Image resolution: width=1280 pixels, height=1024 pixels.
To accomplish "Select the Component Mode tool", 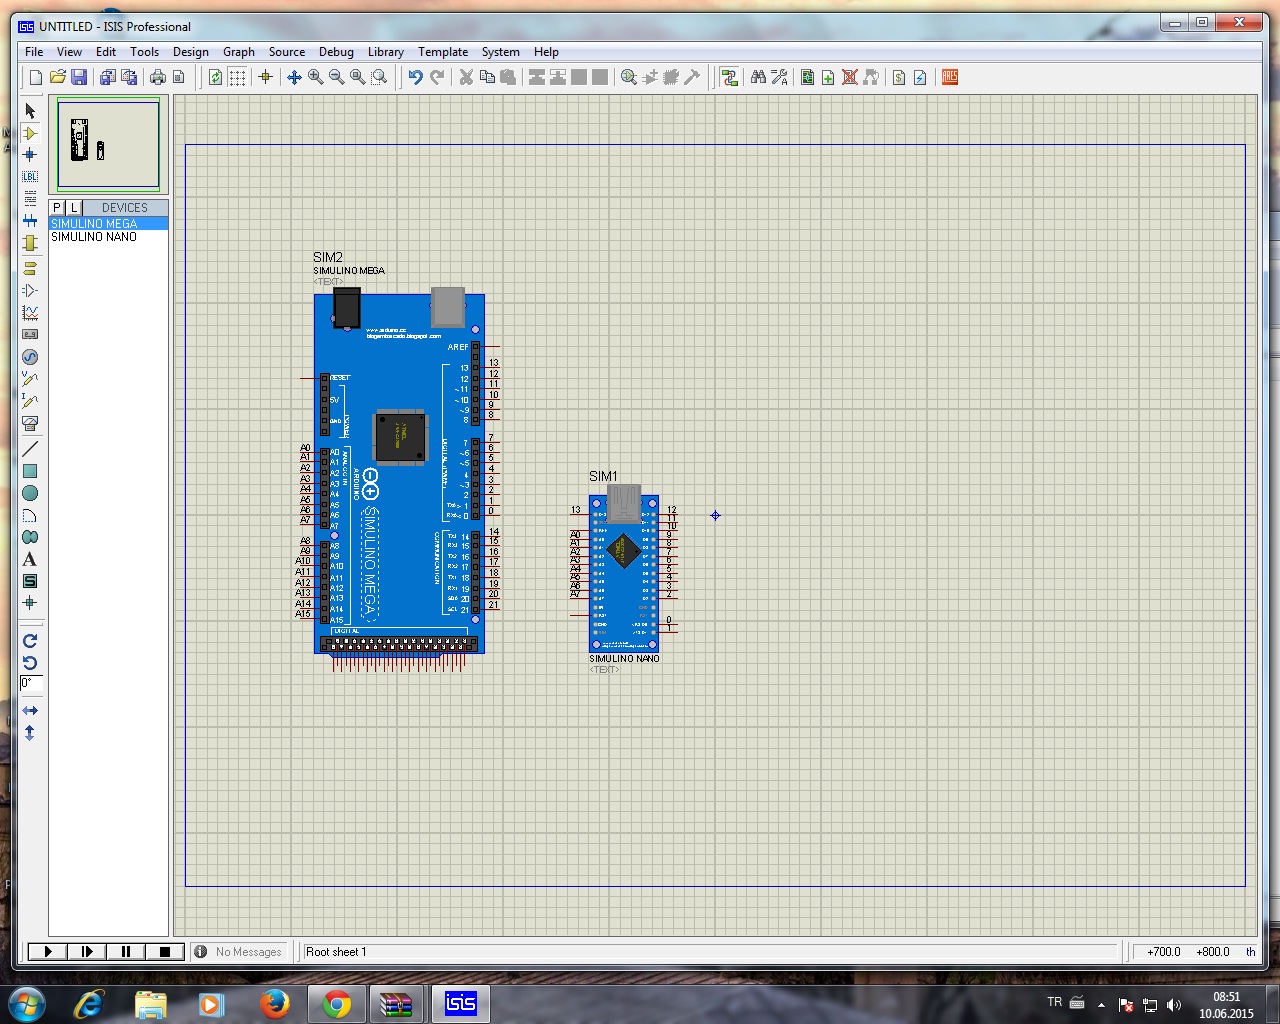I will coord(30,133).
